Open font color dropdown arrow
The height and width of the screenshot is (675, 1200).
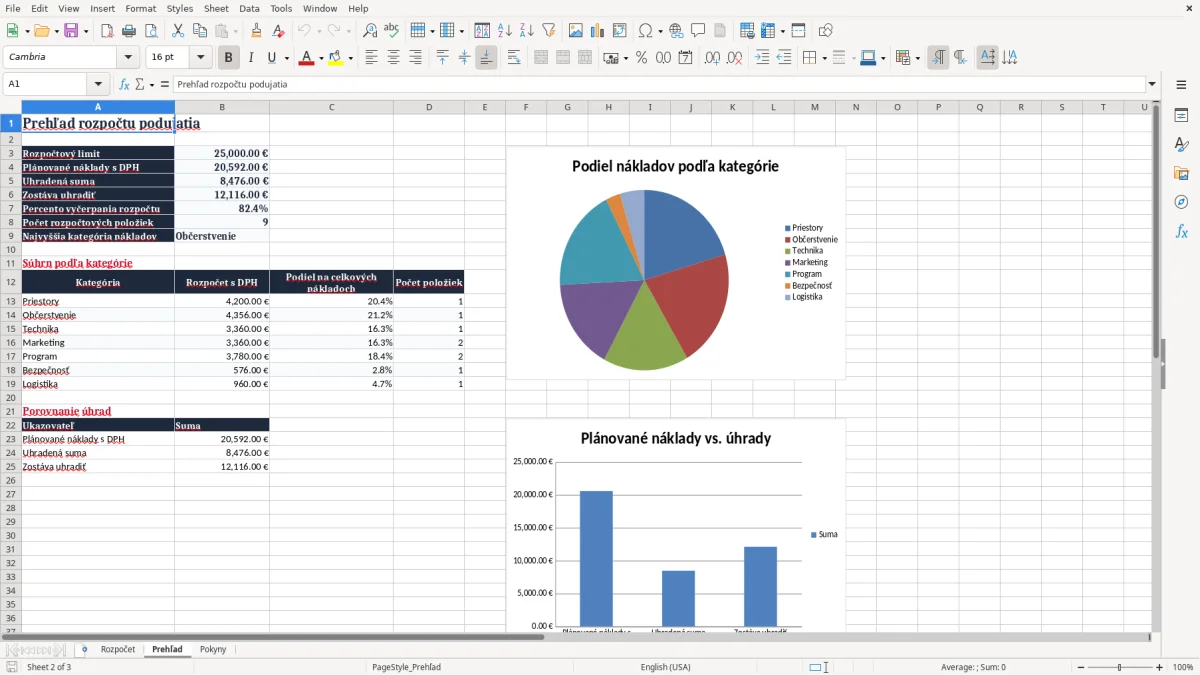point(321,58)
